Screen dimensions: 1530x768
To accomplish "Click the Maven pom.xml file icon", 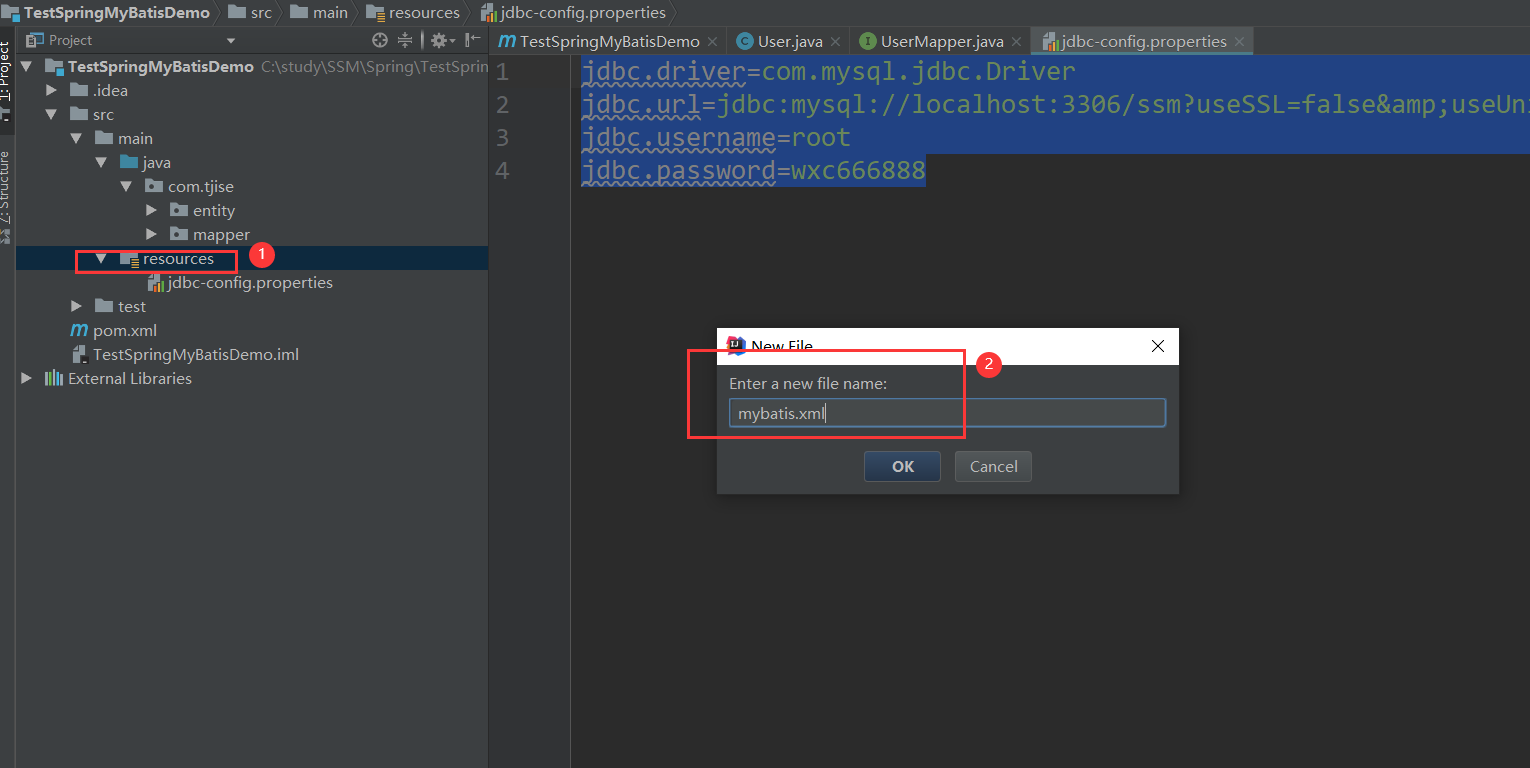I will 79,330.
